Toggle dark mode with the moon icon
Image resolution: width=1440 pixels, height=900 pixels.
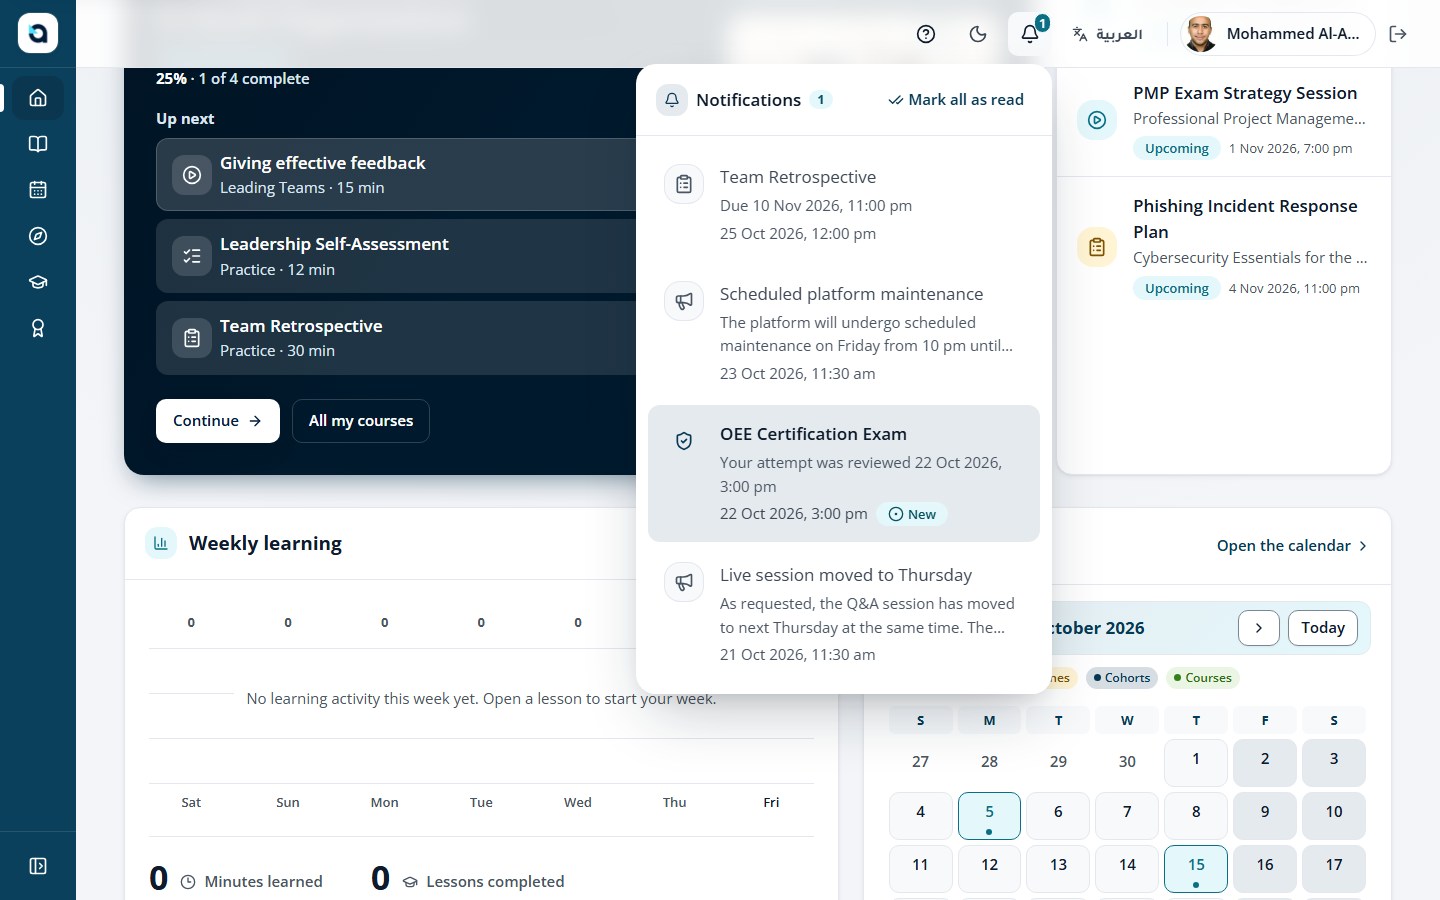click(x=978, y=34)
